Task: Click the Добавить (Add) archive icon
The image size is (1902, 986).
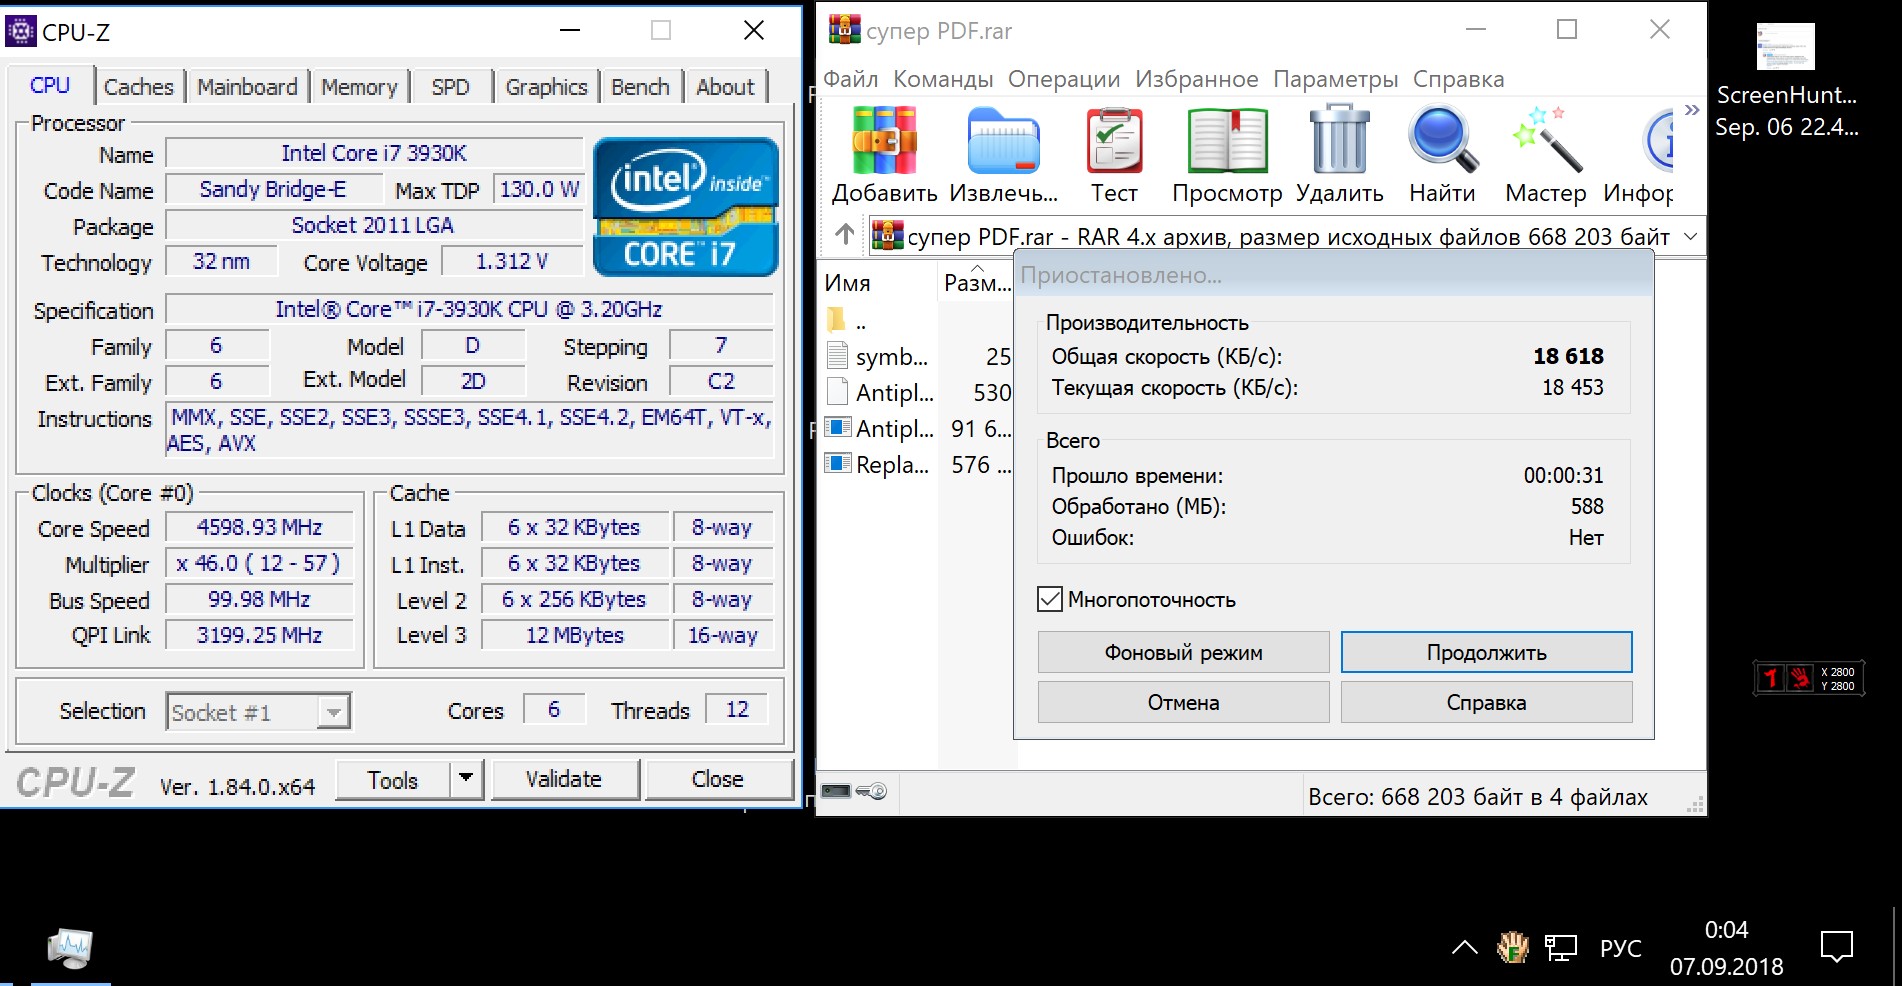Action: 884,141
